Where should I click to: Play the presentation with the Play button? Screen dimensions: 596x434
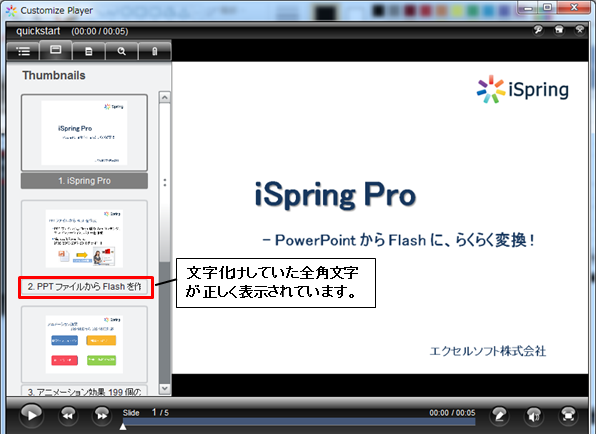32,415
